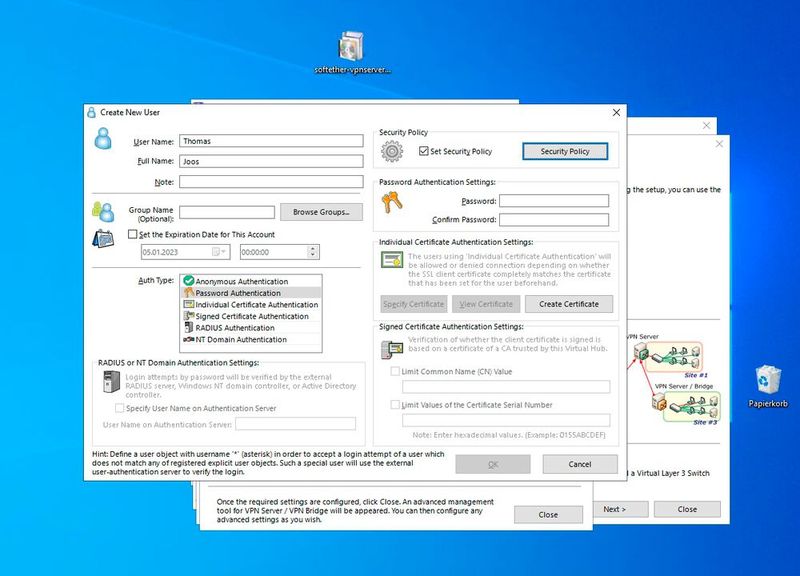Click the blue user profile icon near User Name

pos(104,140)
